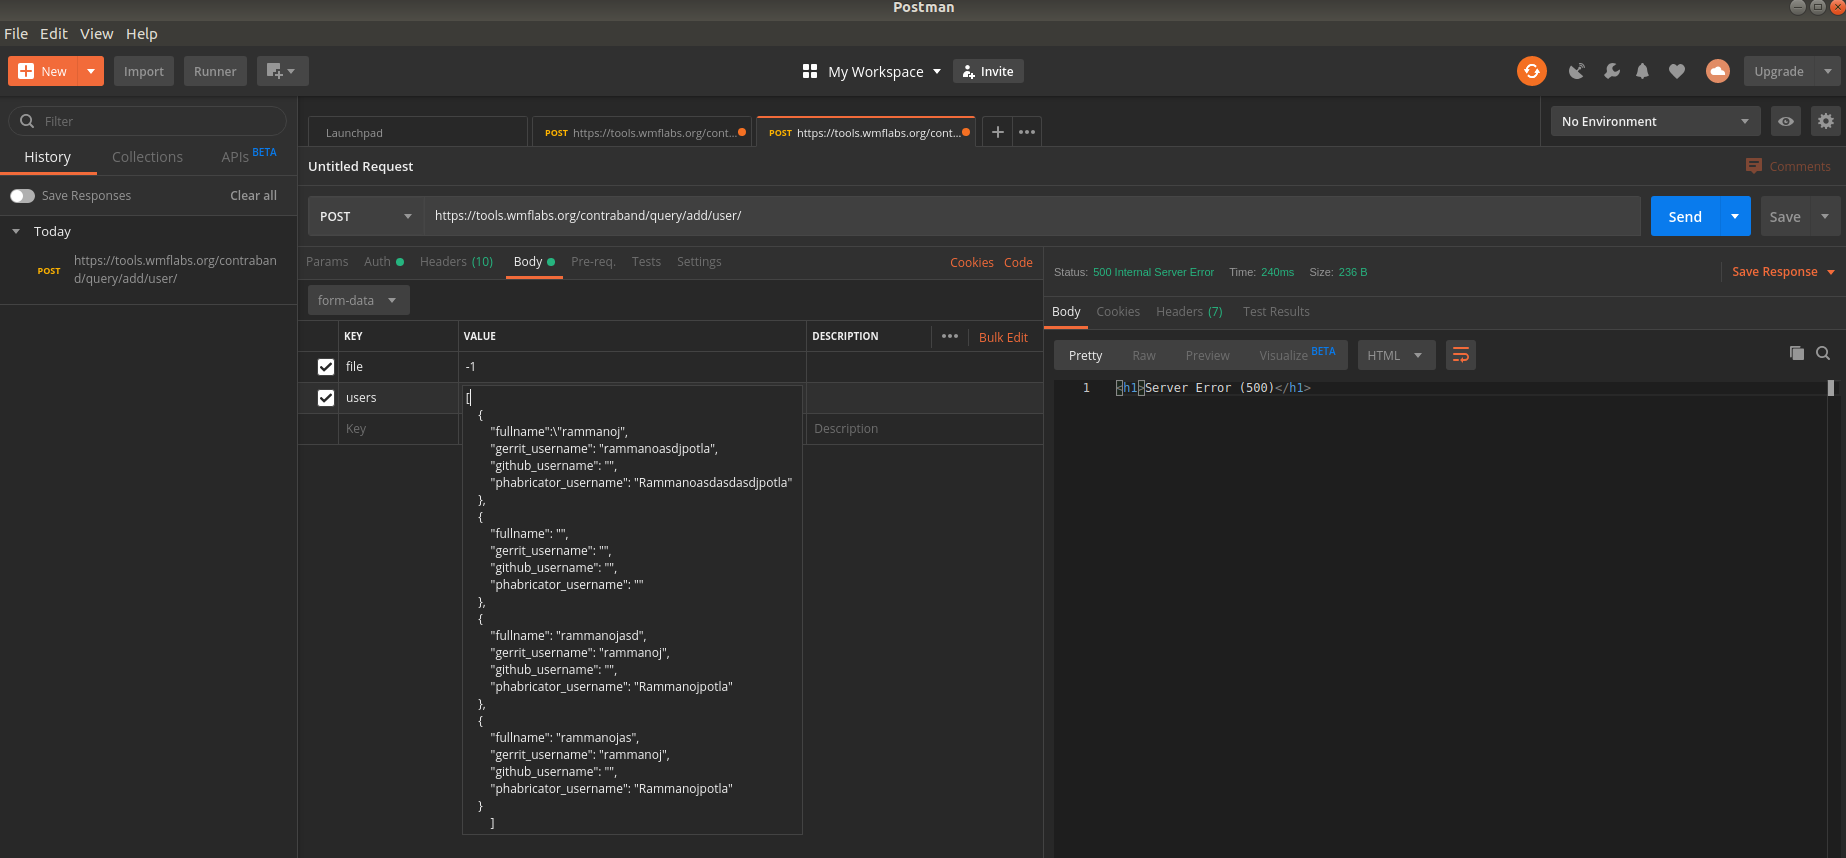1846x858 pixels.
Task: Click the sync status icon
Action: coord(1531,71)
